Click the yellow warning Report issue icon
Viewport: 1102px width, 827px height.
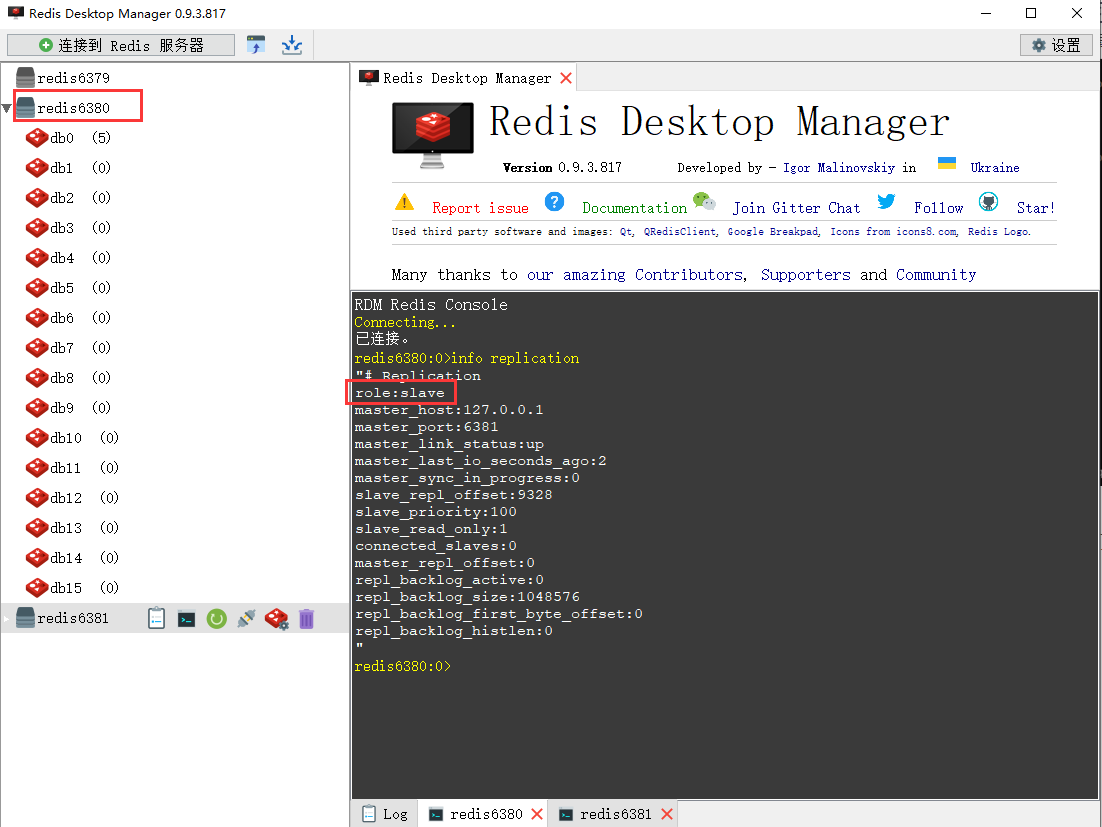(404, 202)
